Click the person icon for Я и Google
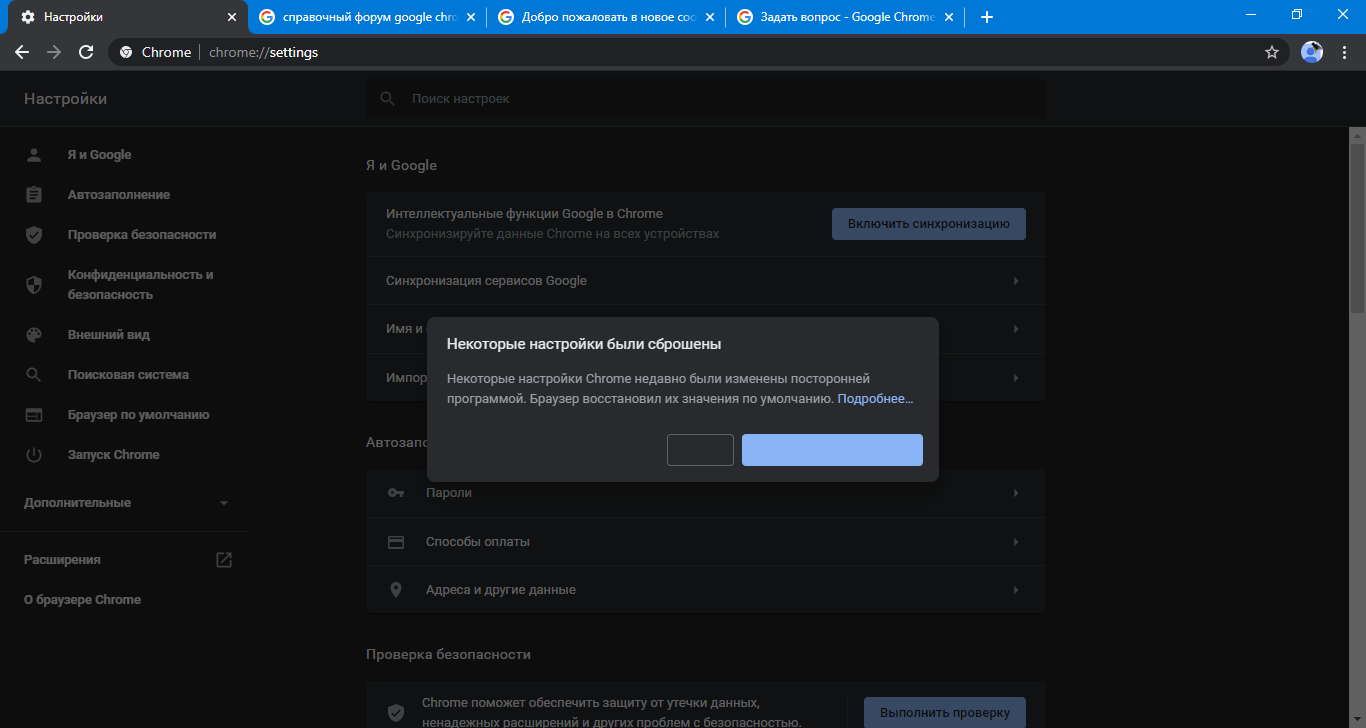Viewport: 1366px width, 728px height. 34,155
